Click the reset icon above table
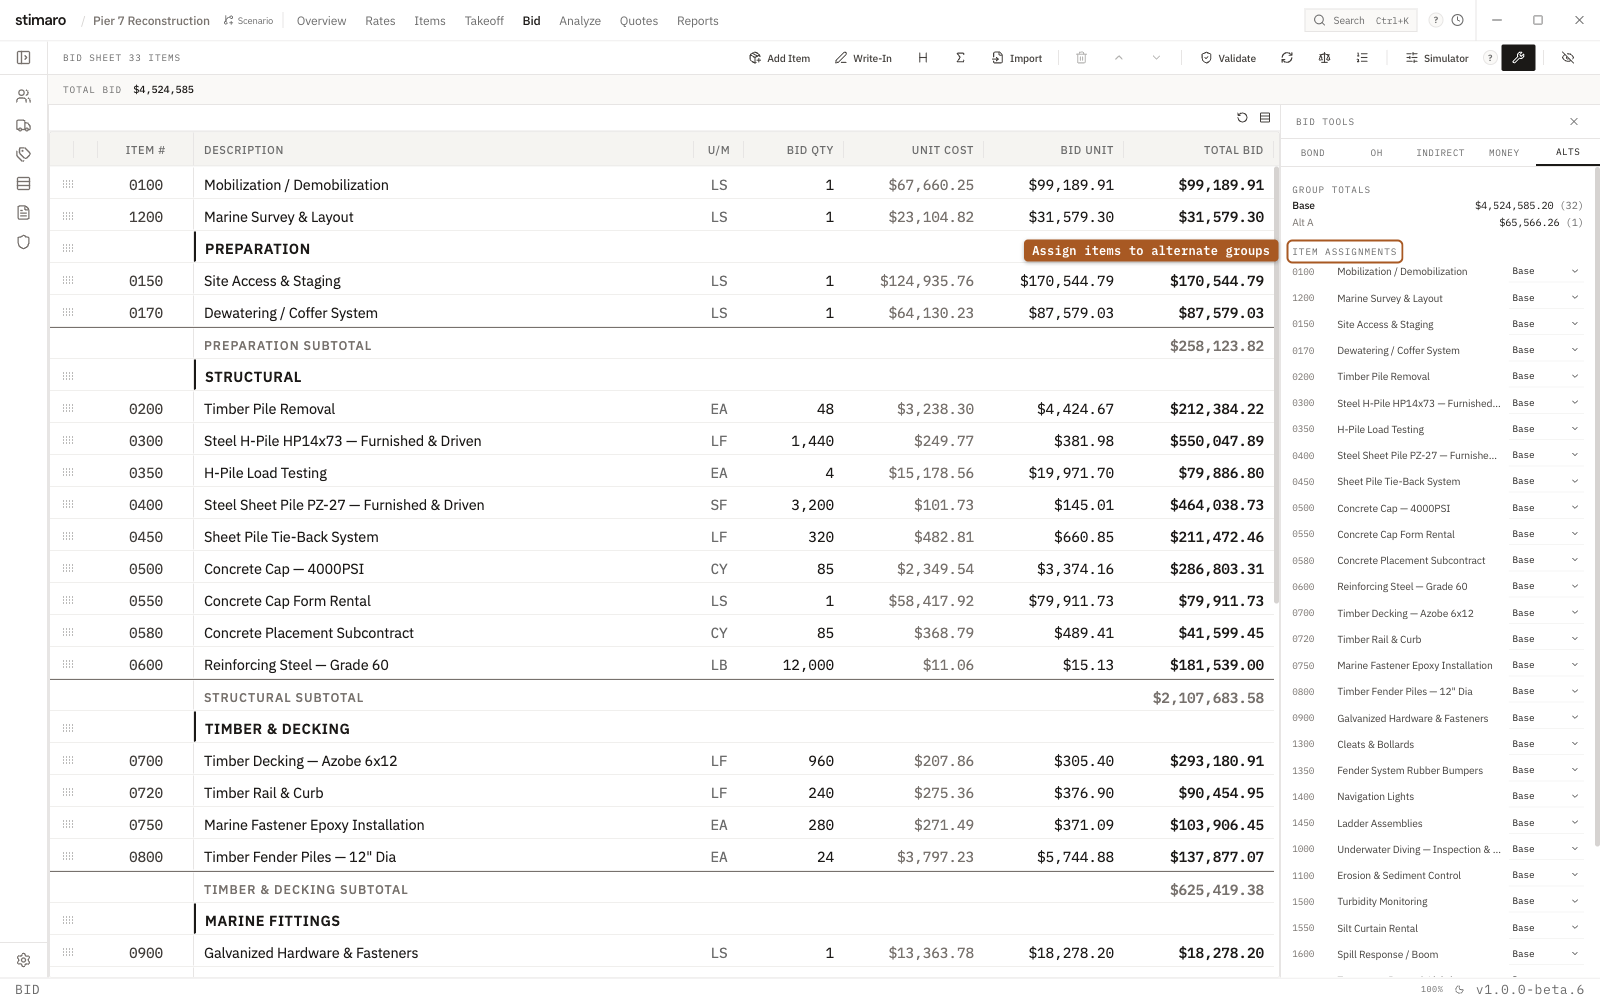The image size is (1600, 1000). [1242, 118]
